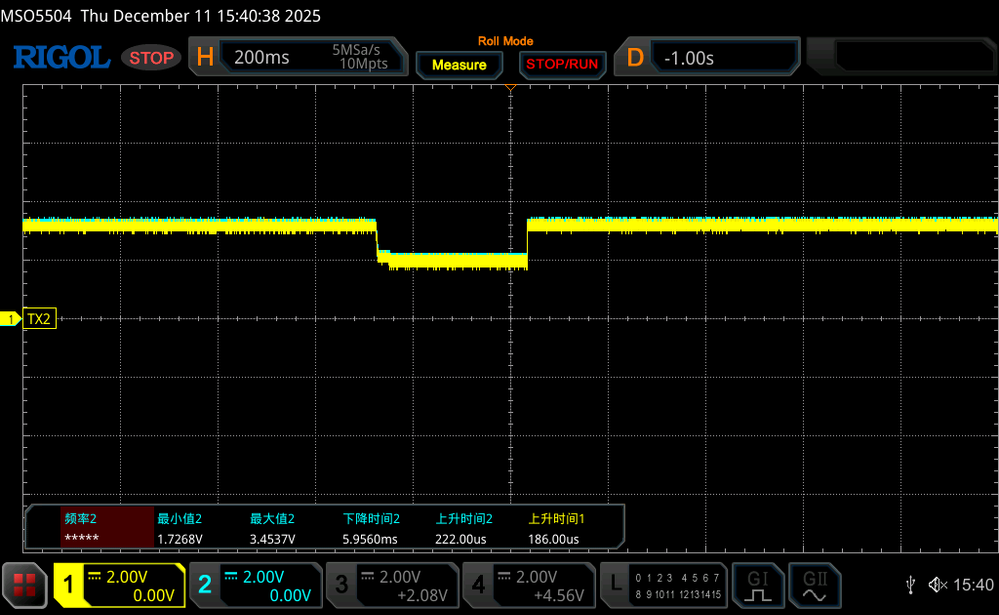999x615 pixels.
Task: Toggle channel 2 cyan 2.00V tab
Action: coord(256,585)
